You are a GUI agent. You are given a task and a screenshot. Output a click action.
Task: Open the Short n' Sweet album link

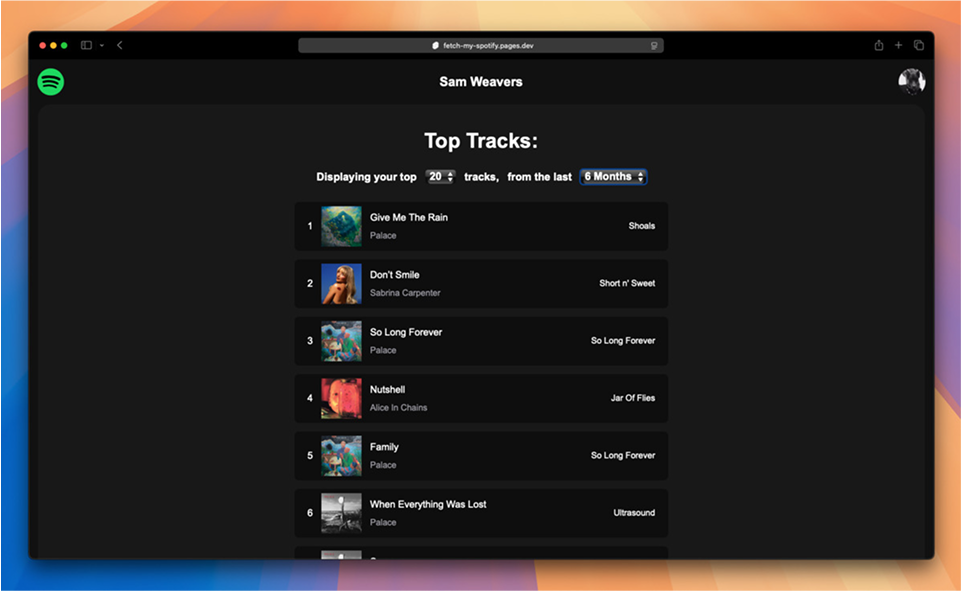tap(627, 283)
